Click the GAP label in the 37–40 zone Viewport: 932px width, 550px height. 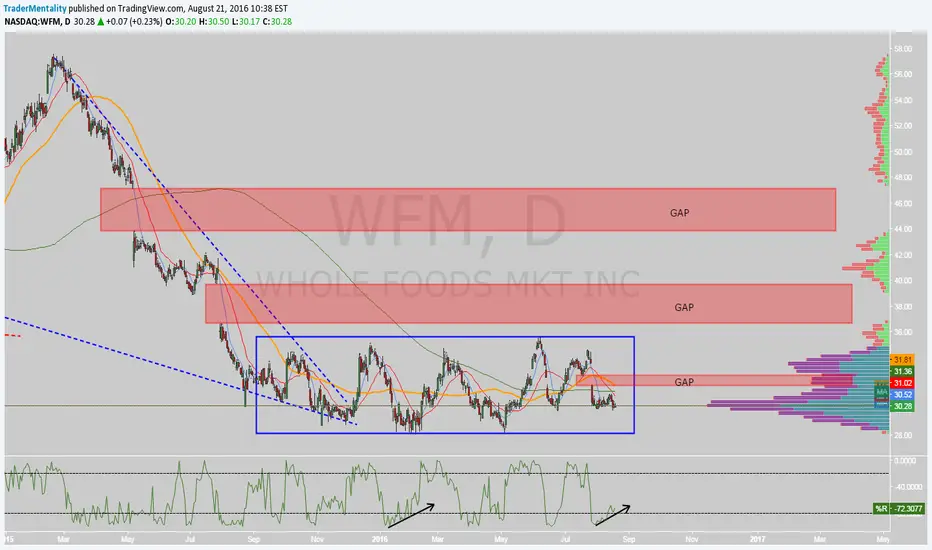point(684,307)
